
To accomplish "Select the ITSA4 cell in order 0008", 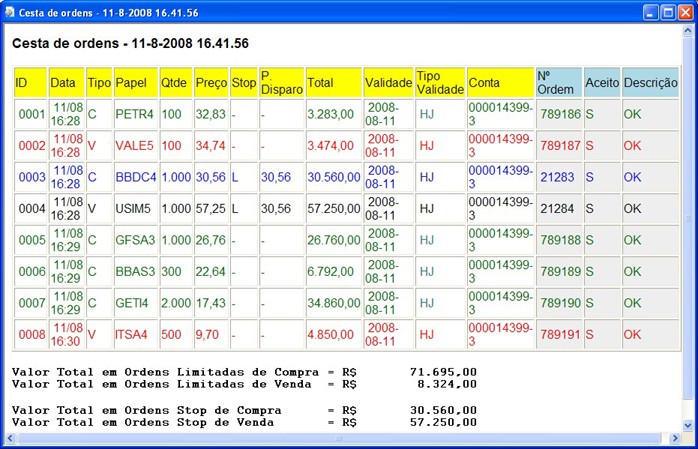I will tap(135, 334).
